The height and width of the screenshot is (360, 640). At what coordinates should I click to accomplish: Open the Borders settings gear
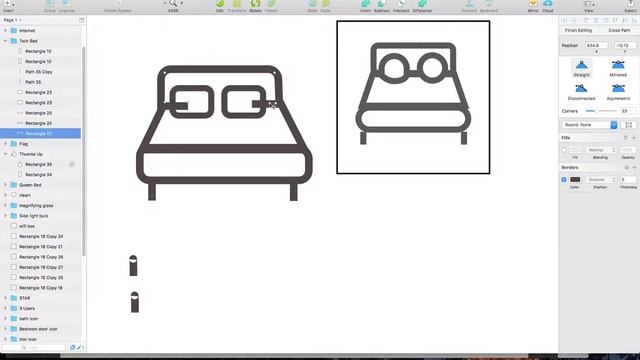[627, 167]
